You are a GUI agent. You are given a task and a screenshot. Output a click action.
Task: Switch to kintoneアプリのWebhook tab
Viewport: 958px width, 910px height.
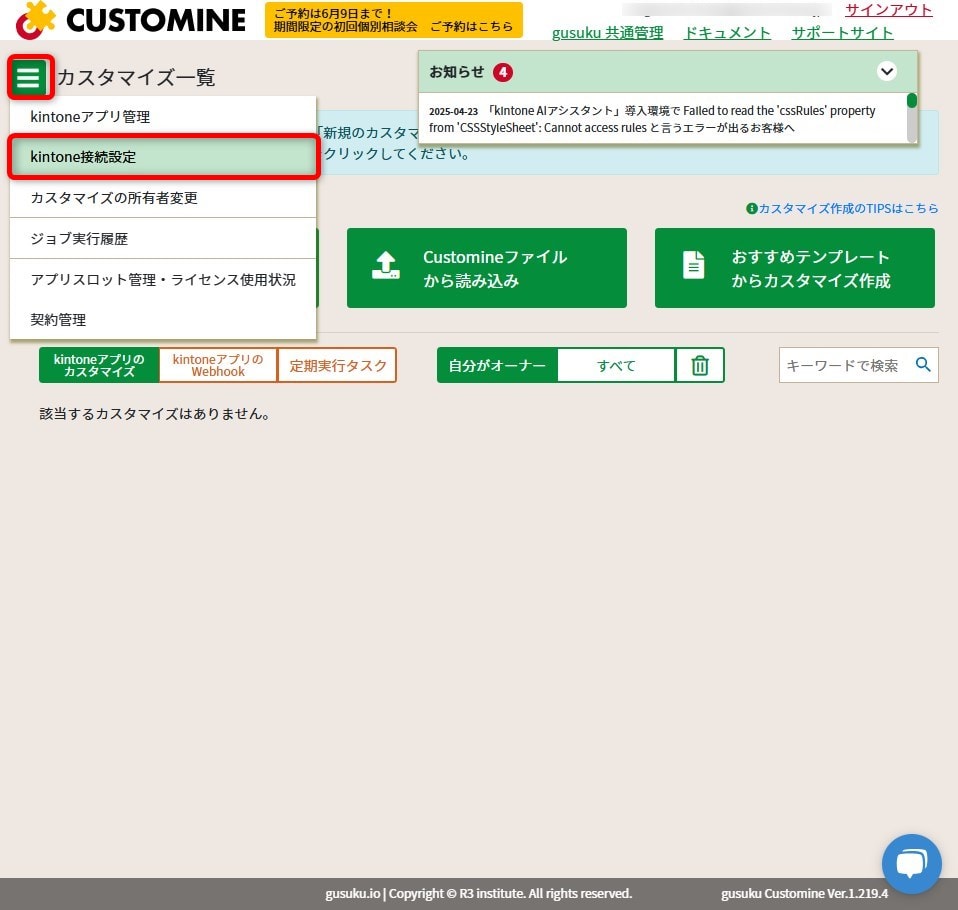tap(218, 365)
